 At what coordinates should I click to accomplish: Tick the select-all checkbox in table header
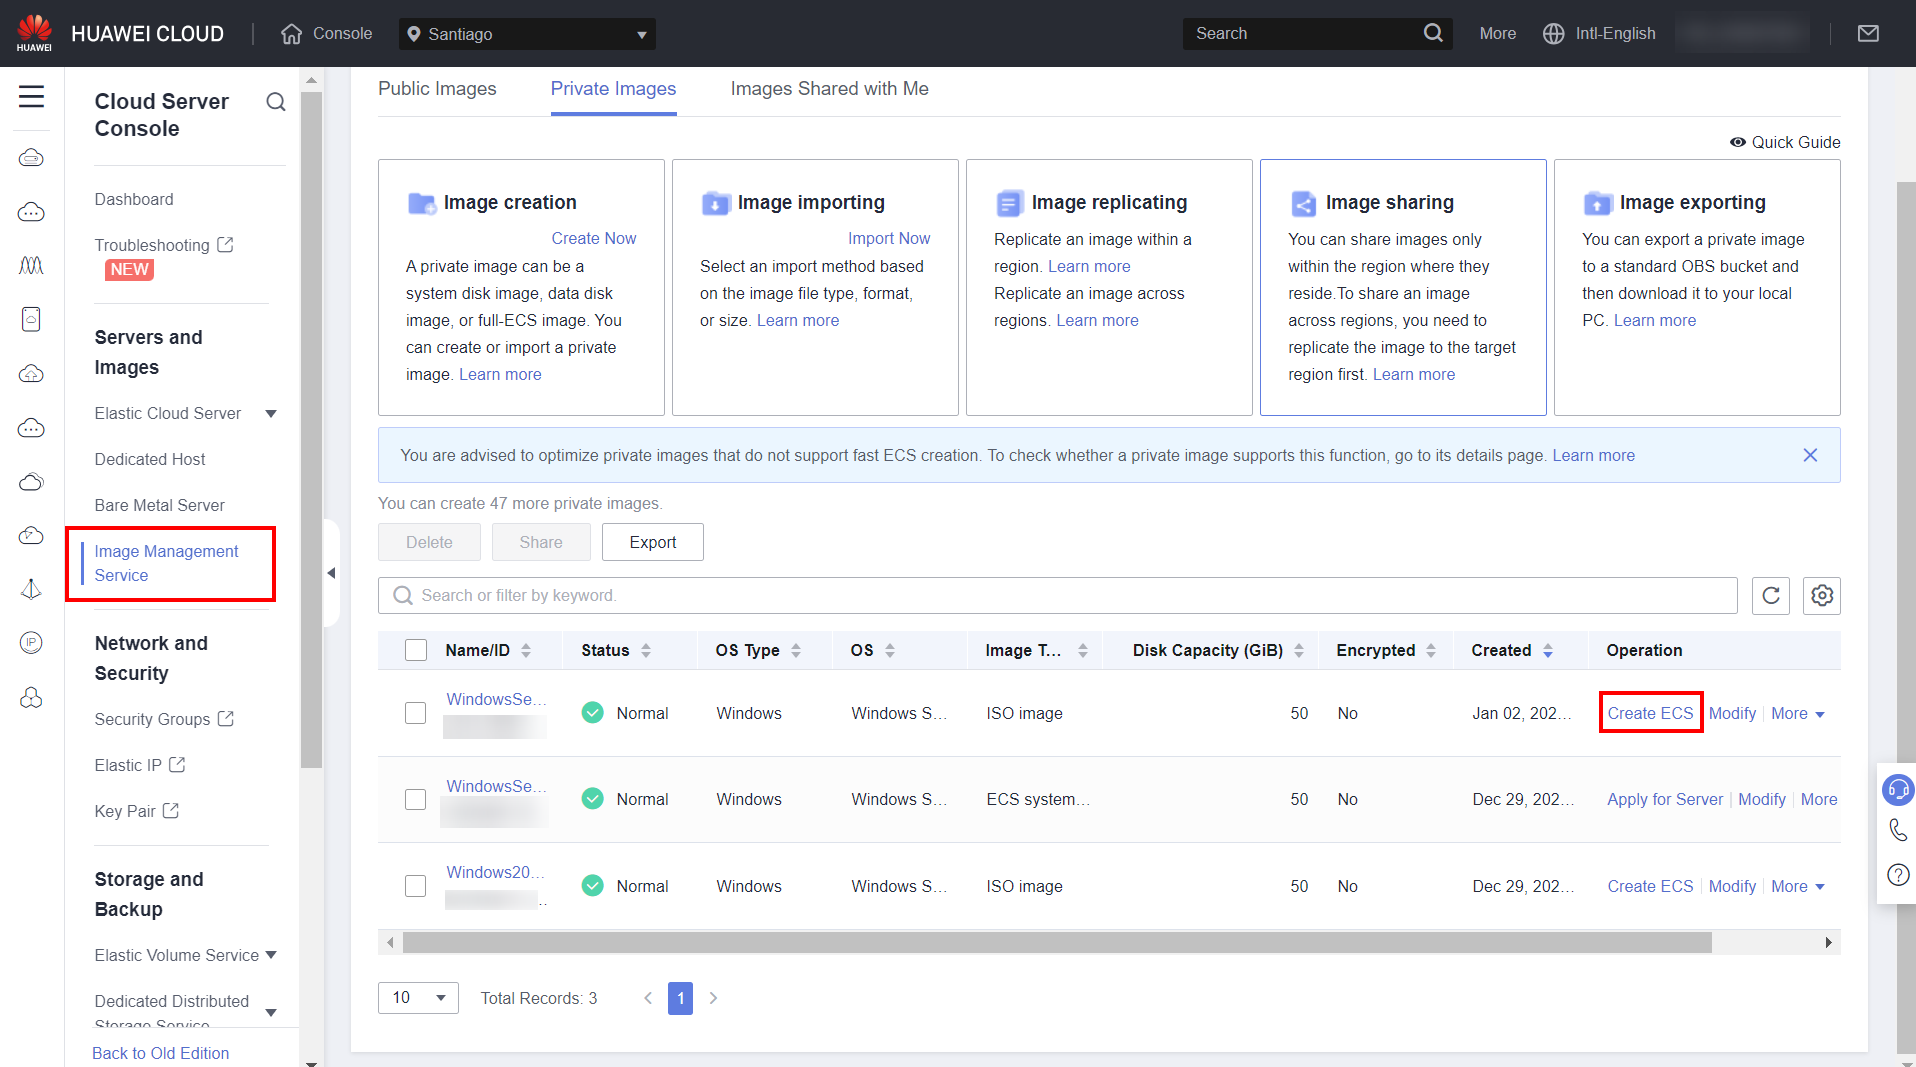pos(416,650)
